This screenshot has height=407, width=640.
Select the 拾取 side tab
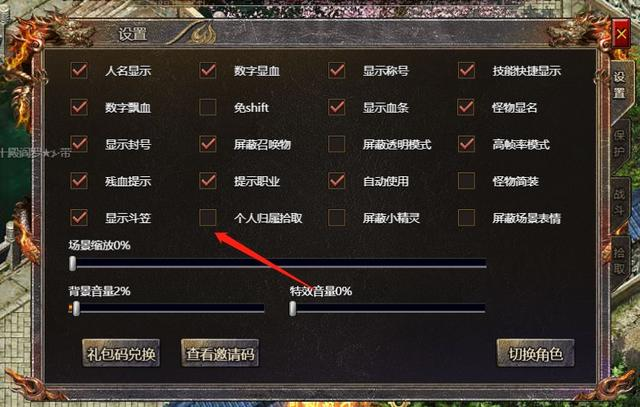[x=620, y=260]
